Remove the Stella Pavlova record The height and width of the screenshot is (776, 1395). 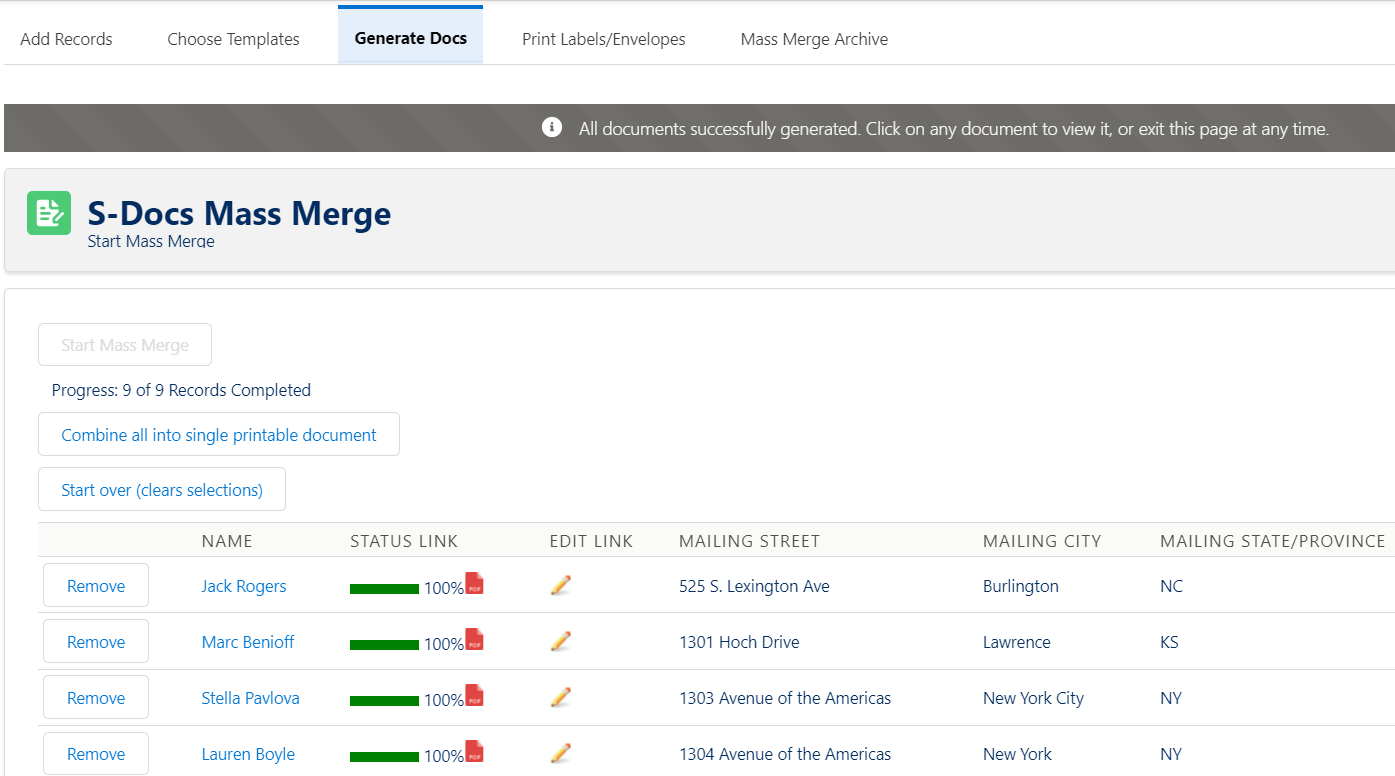coord(96,698)
